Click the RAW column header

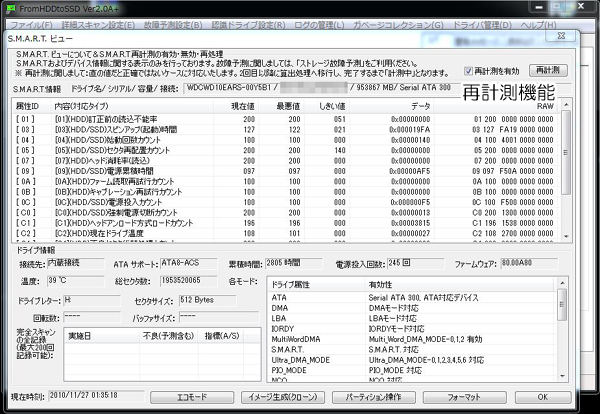pyautogui.click(x=496, y=106)
